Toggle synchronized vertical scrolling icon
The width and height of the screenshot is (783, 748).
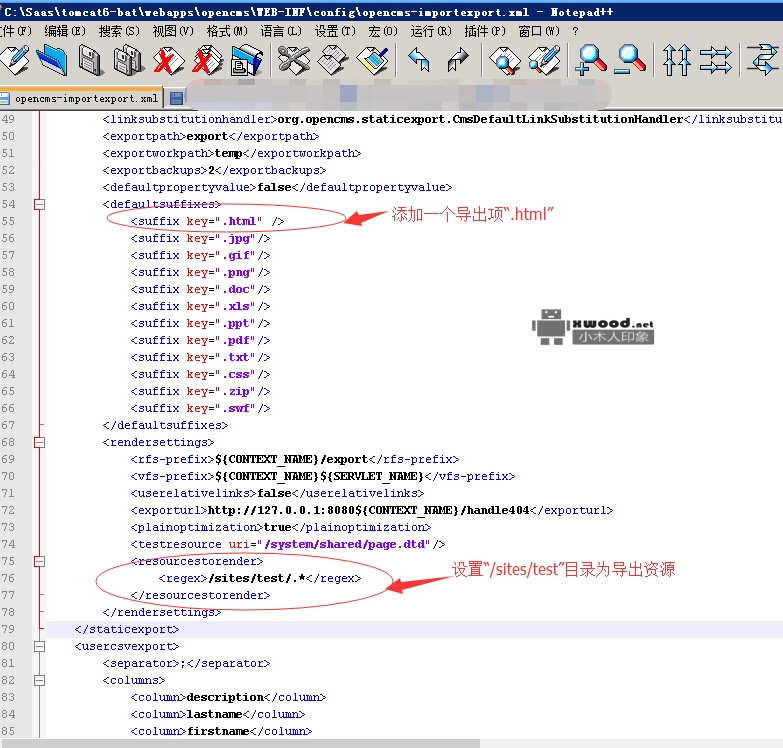677,60
